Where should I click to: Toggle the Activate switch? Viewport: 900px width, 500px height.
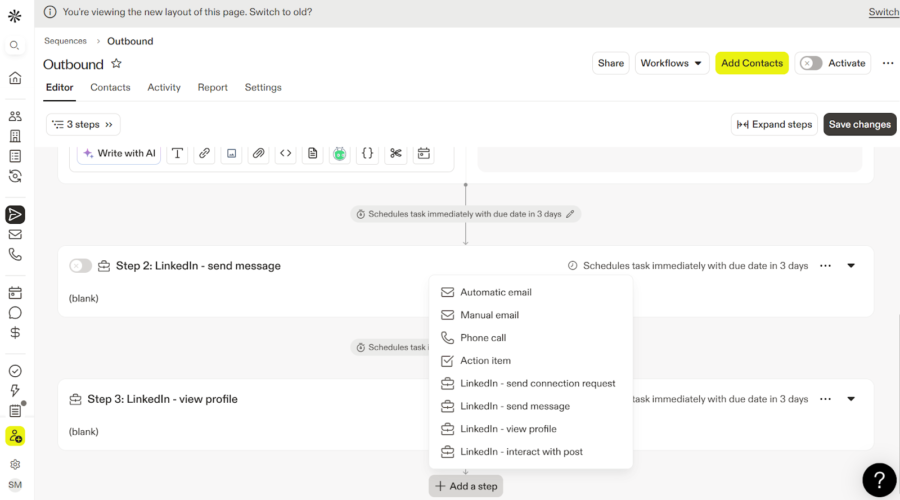811,63
